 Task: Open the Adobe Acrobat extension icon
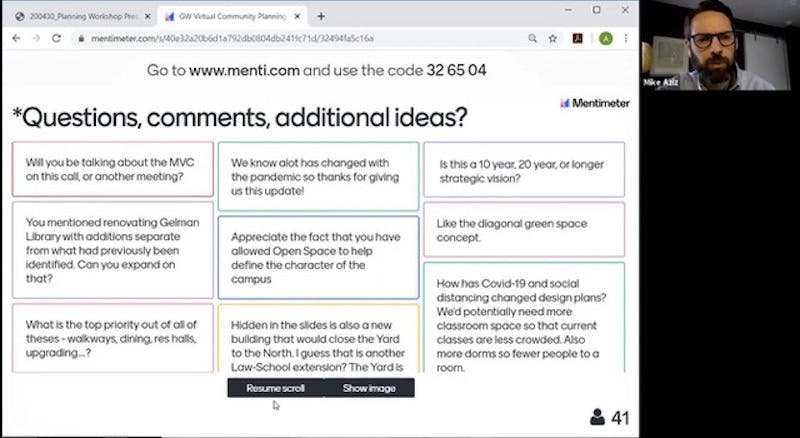pos(578,38)
